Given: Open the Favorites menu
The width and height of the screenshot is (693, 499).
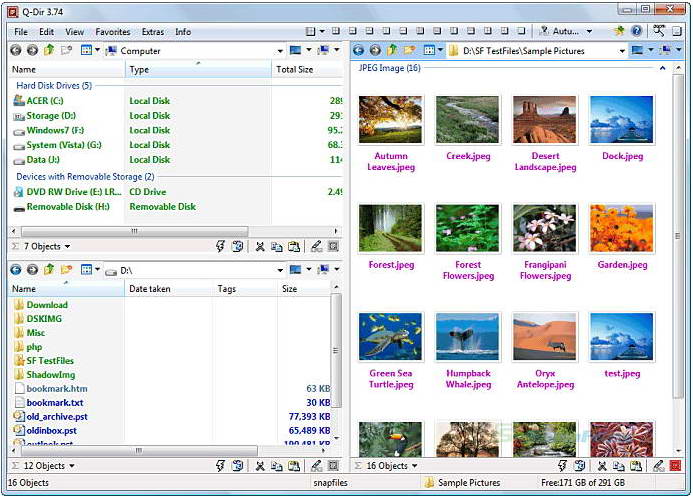Looking at the screenshot, I should click(x=112, y=32).
